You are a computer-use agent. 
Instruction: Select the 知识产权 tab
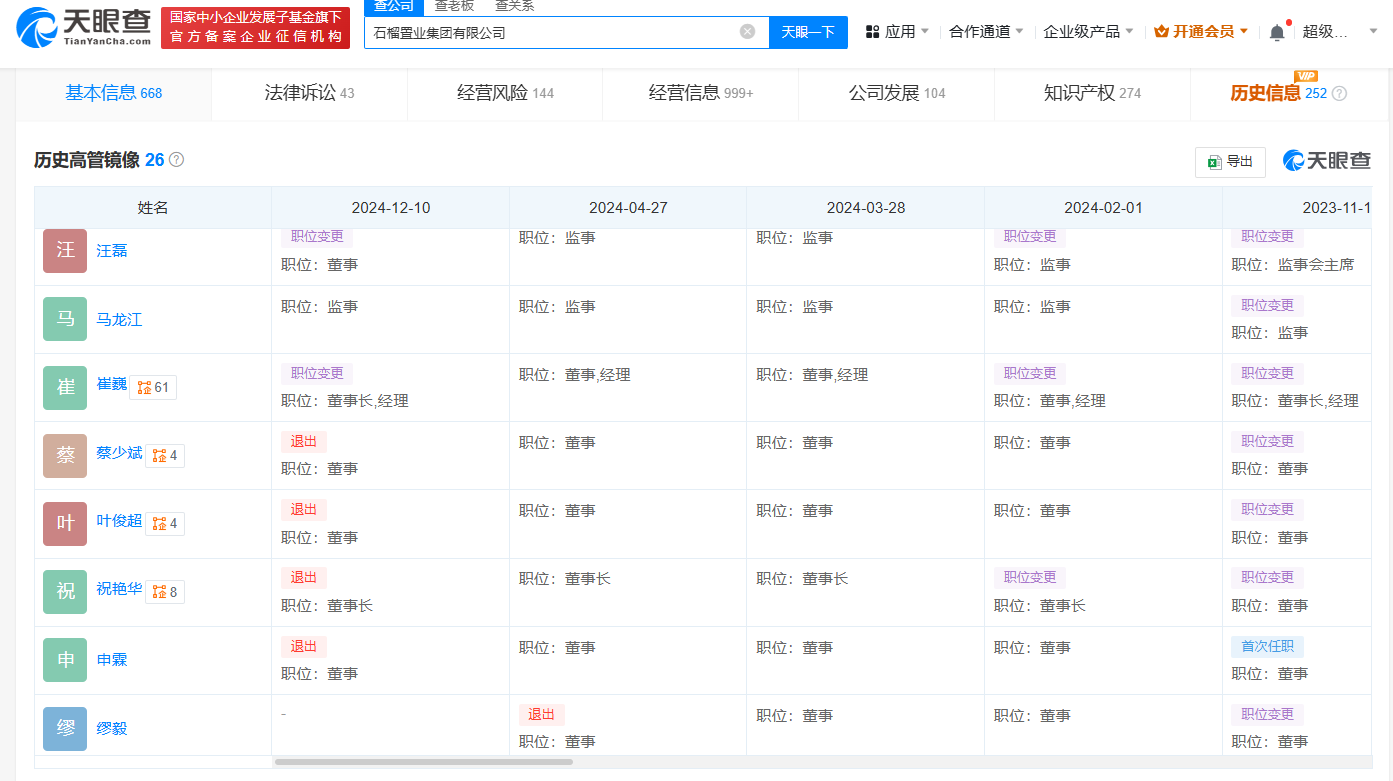tap(1092, 94)
